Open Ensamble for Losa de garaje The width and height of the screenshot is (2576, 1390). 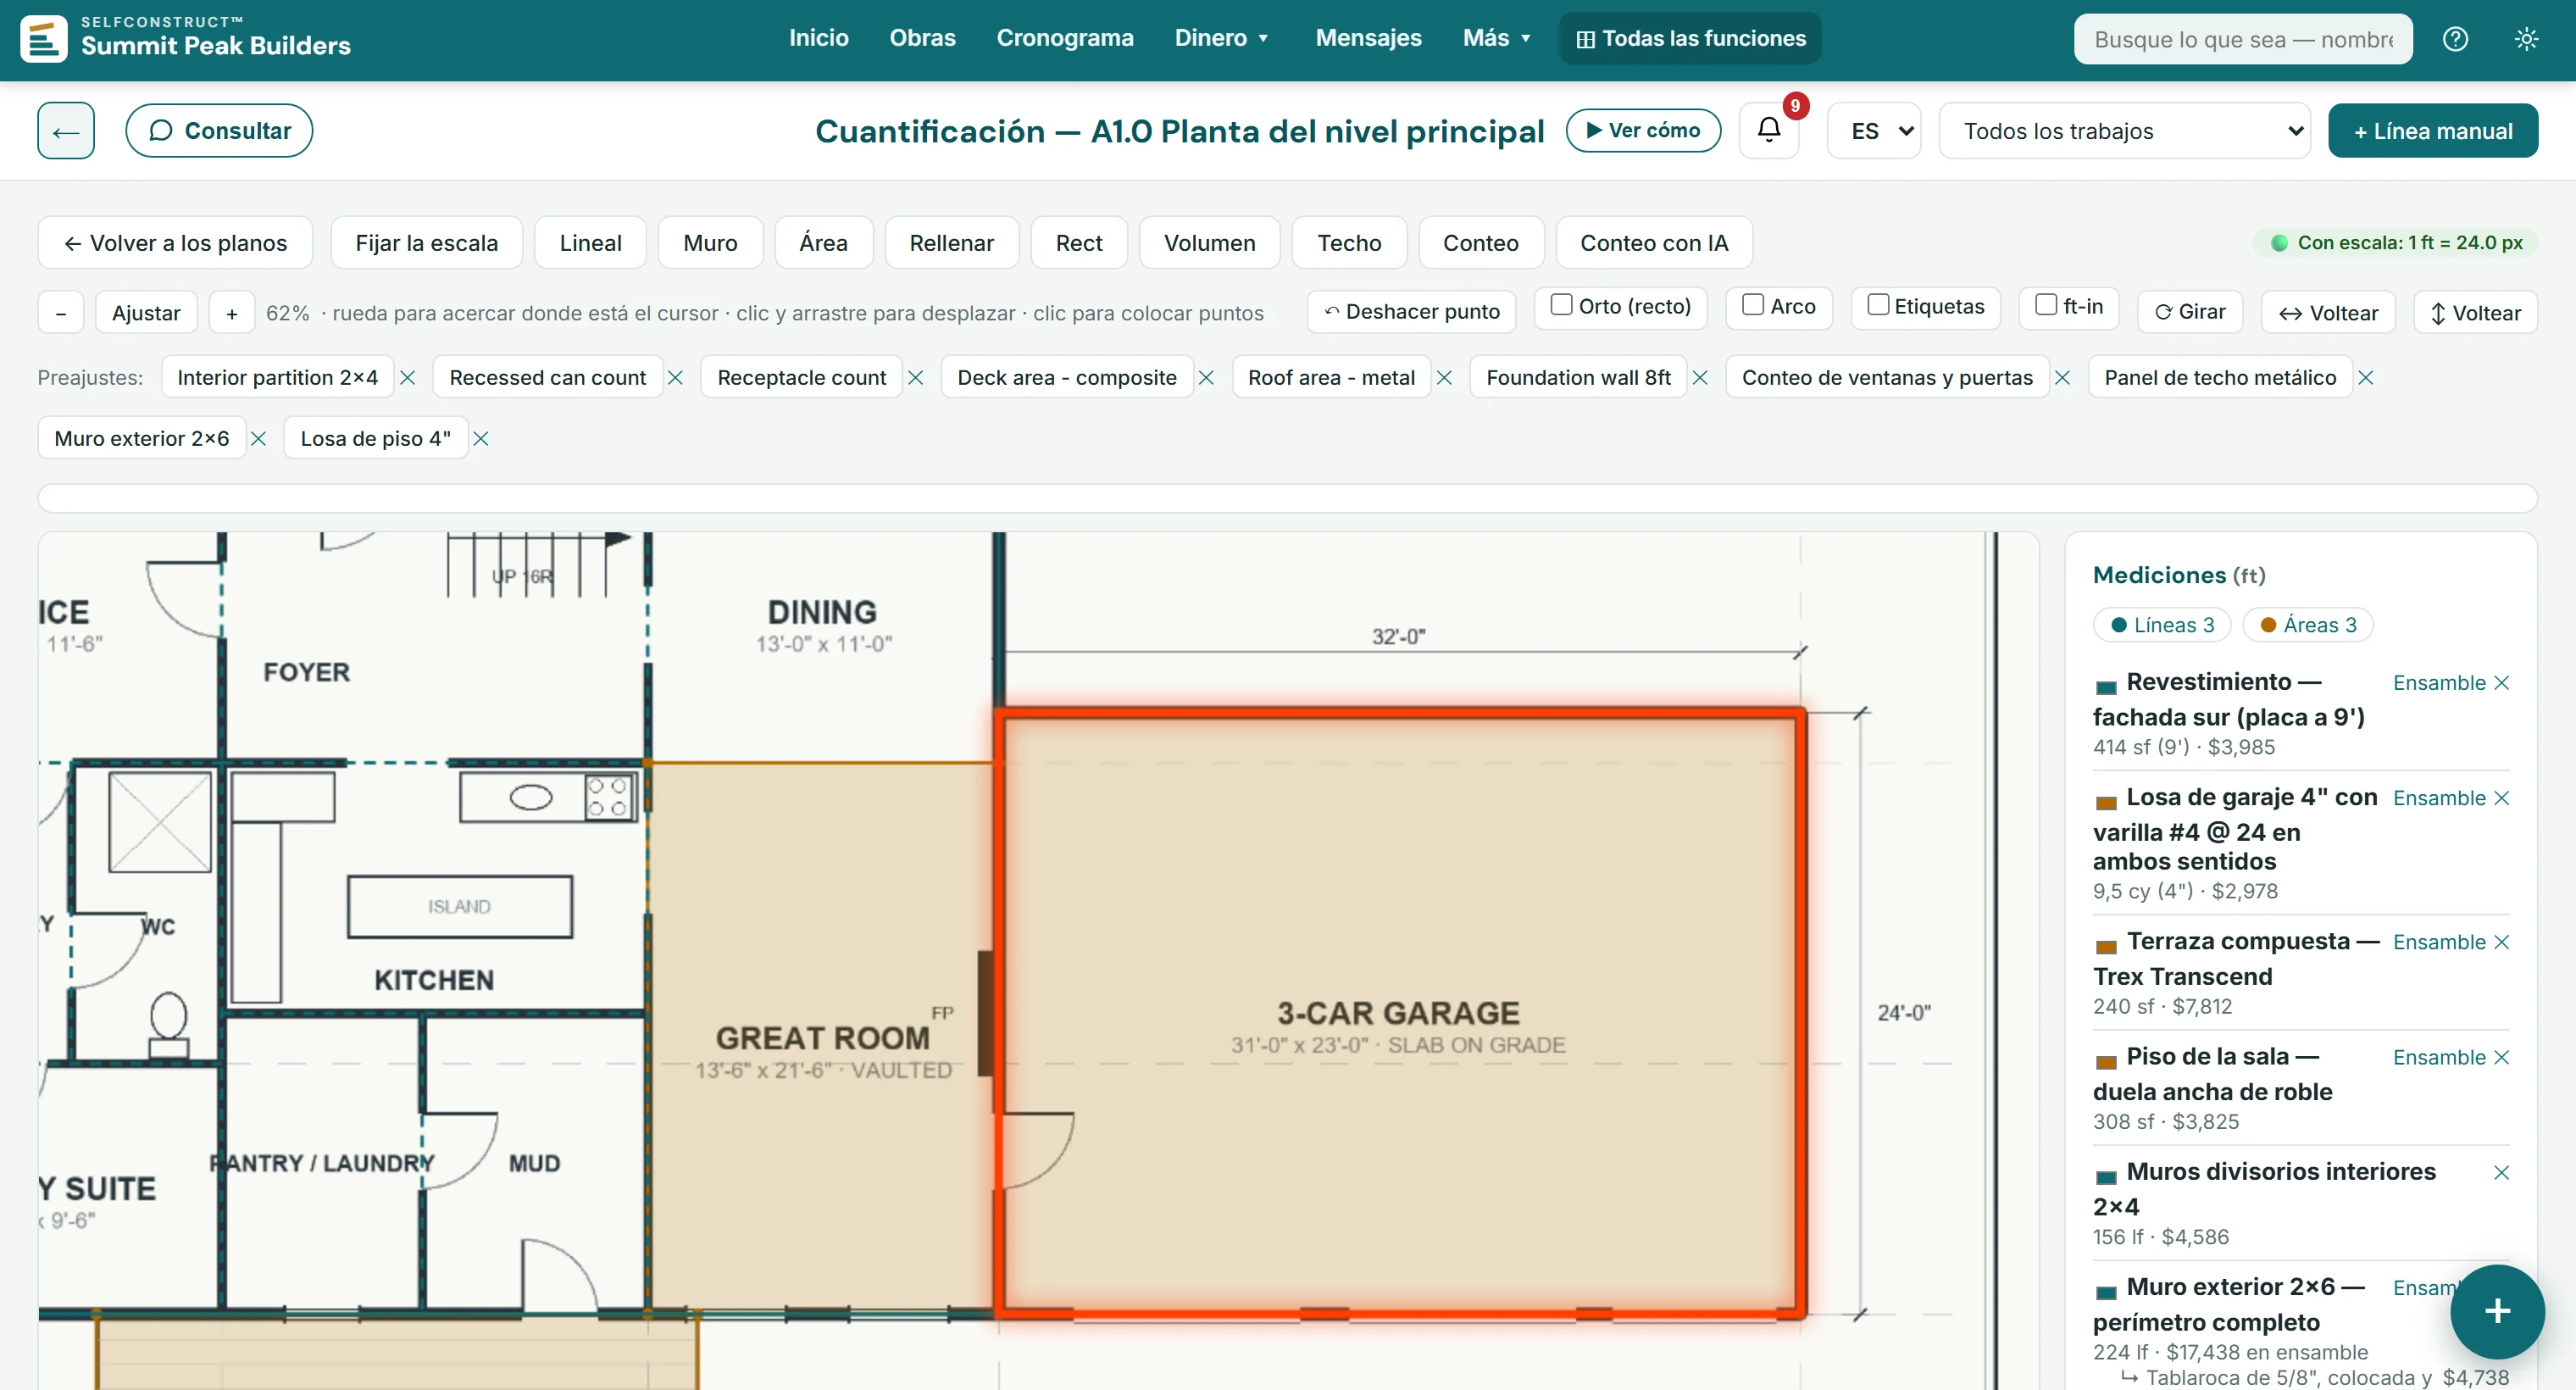click(2439, 798)
